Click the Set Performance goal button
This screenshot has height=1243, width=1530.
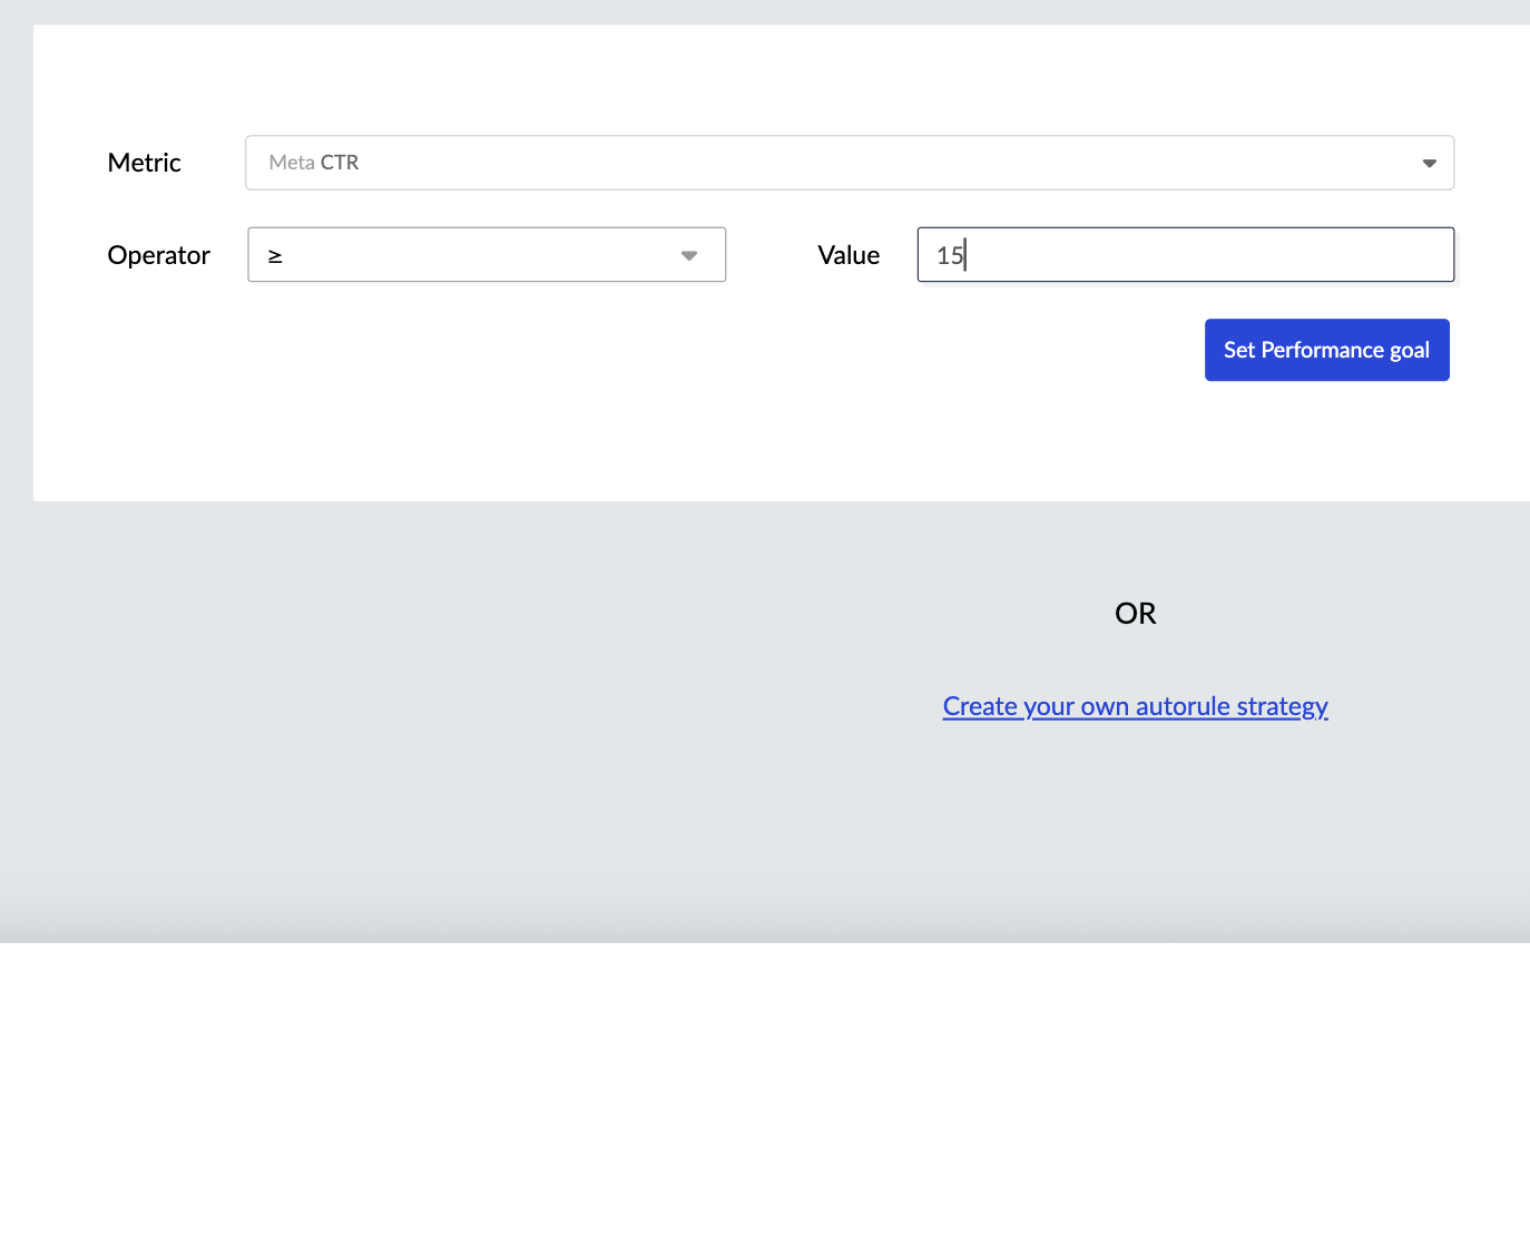coord(1326,350)
